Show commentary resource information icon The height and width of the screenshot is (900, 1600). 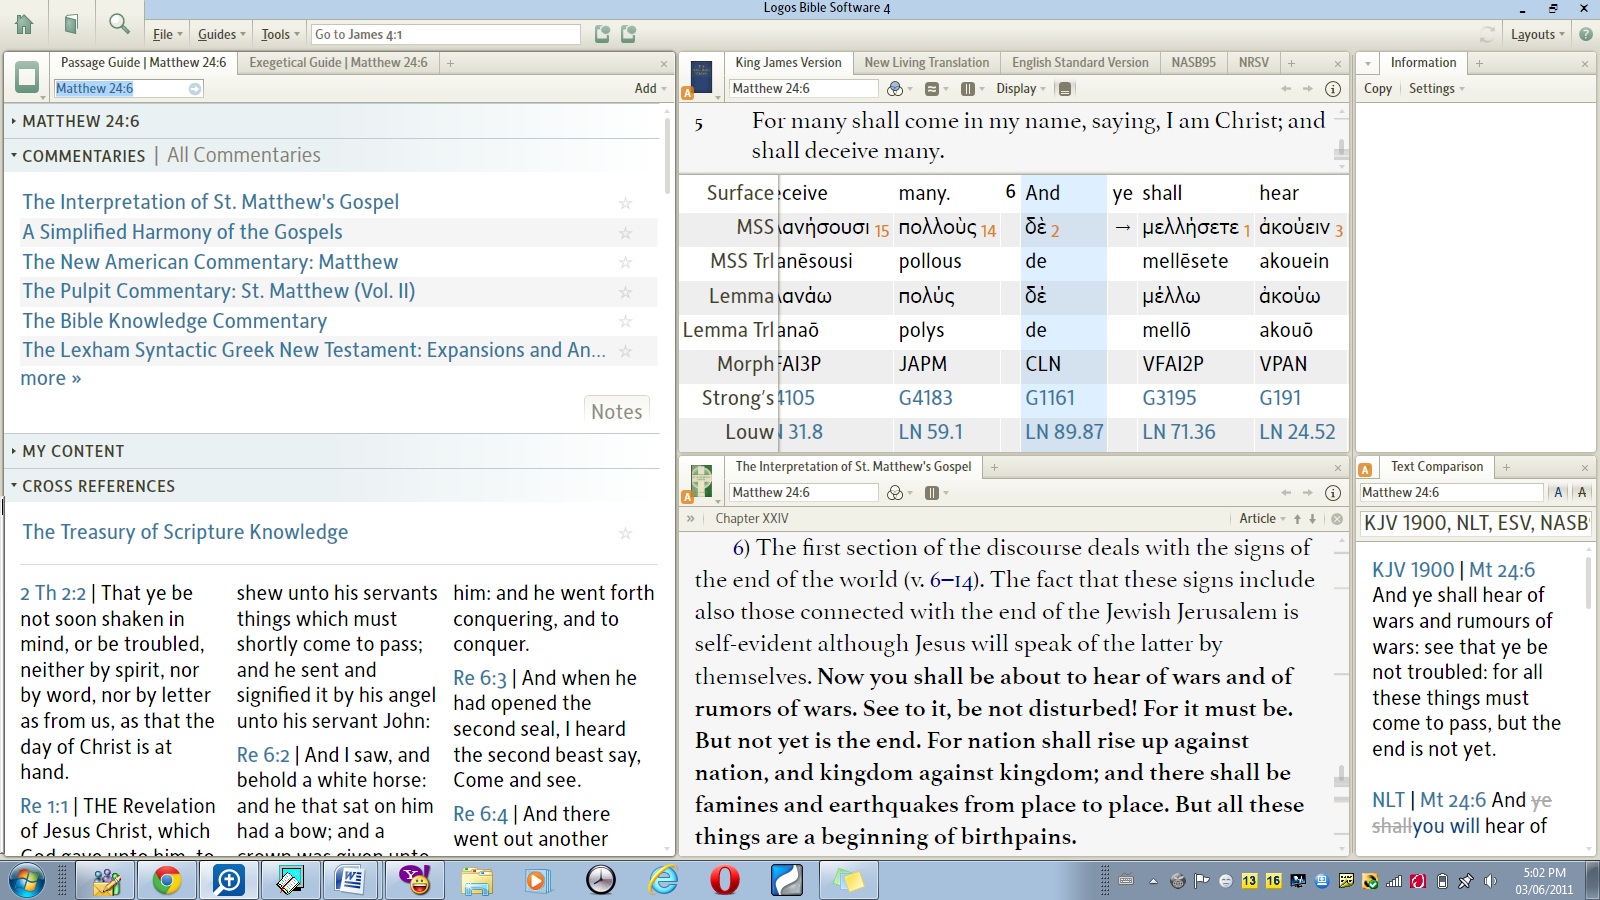click(1333, 493)
